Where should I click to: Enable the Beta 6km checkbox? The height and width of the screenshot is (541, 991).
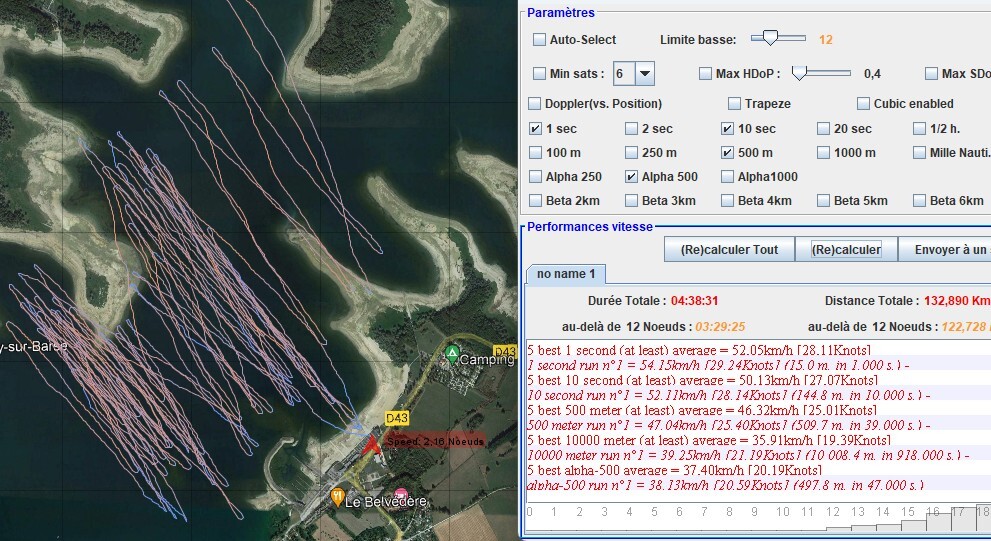coord(919,201)
